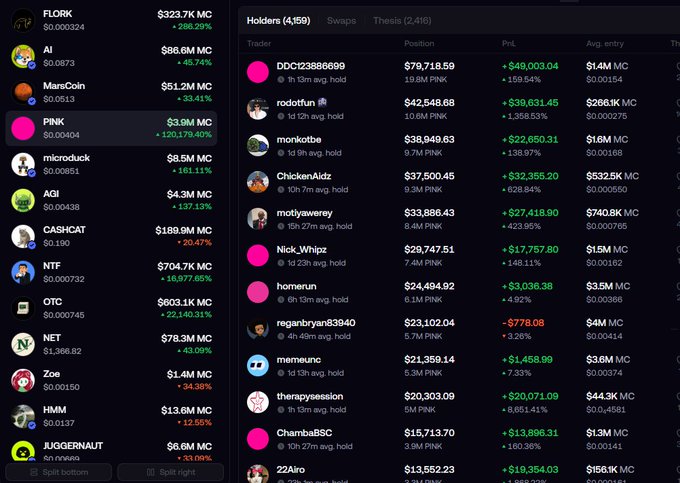Click the badge next to rodotfun name
The image size is (680, 483).
coord(322,103)
